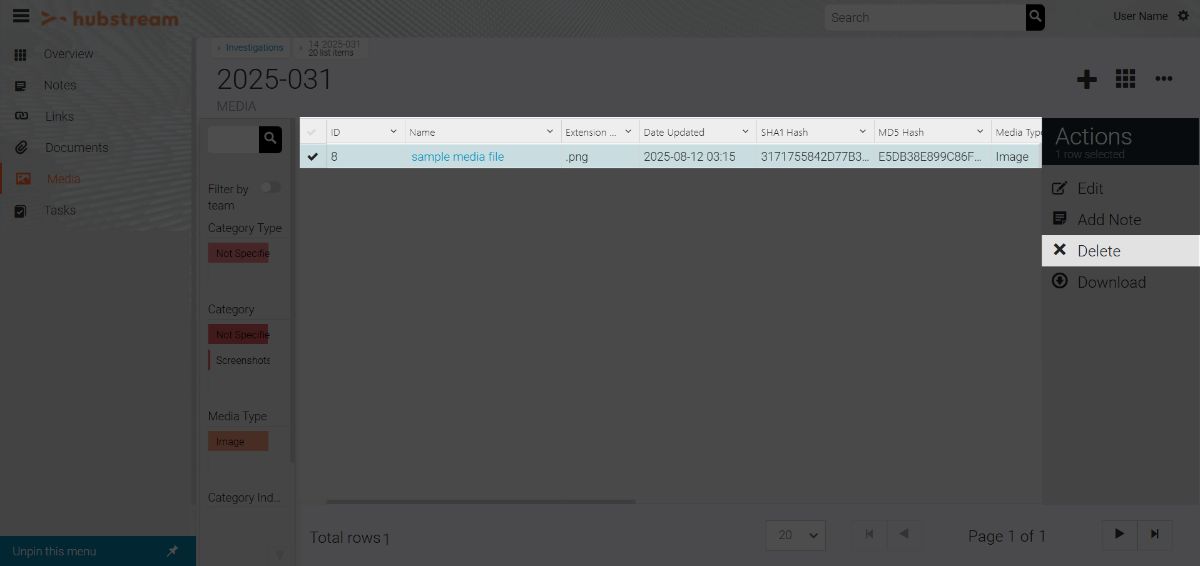Image resolution: width=1200 pixels, height=566 pixels.
Task: Open the user settings gear icon
Action: [x=1184, y=17]
